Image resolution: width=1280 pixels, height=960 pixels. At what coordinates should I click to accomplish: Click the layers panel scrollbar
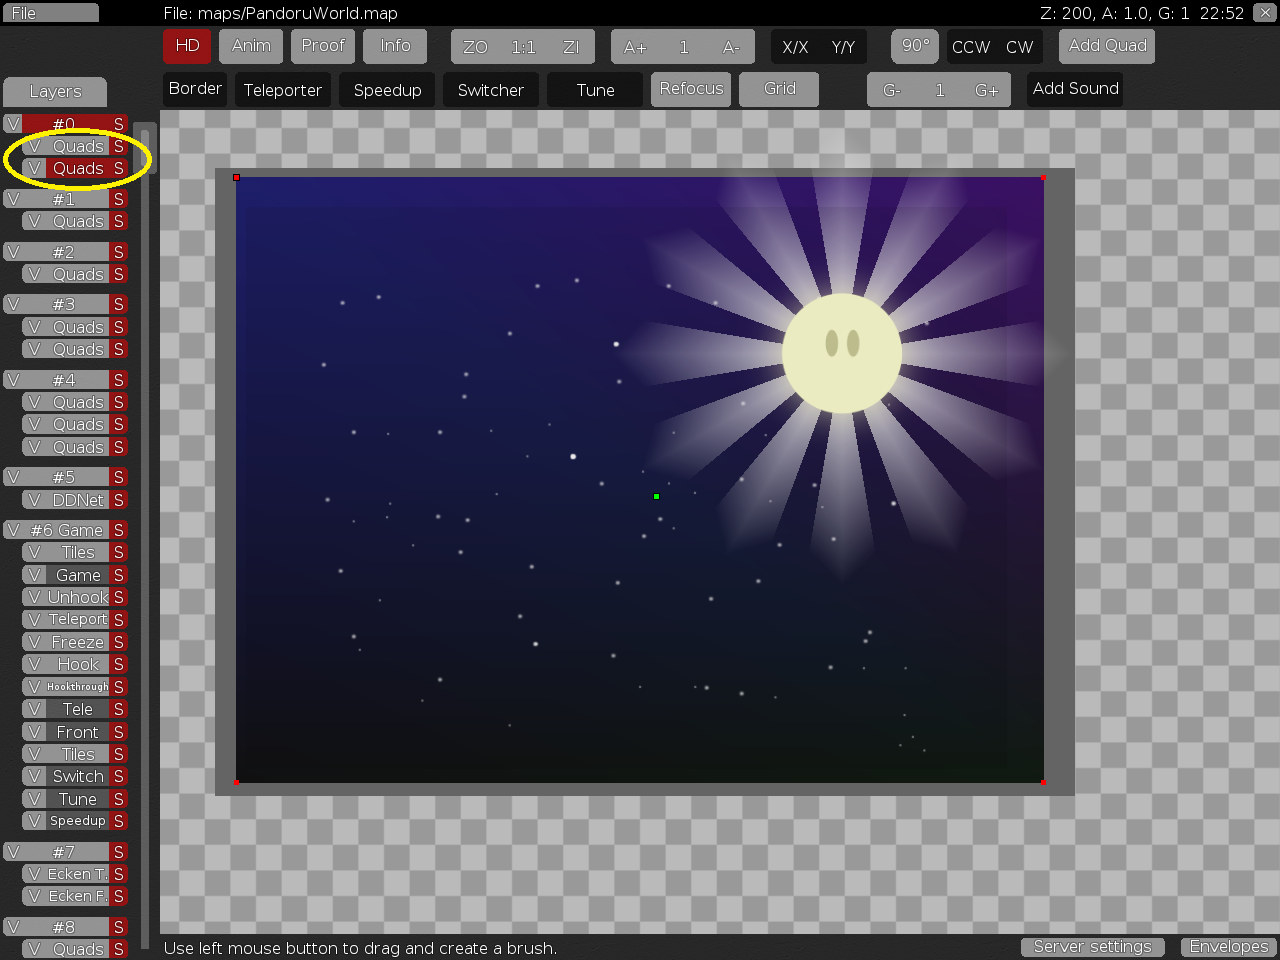(x=145, y=150)
